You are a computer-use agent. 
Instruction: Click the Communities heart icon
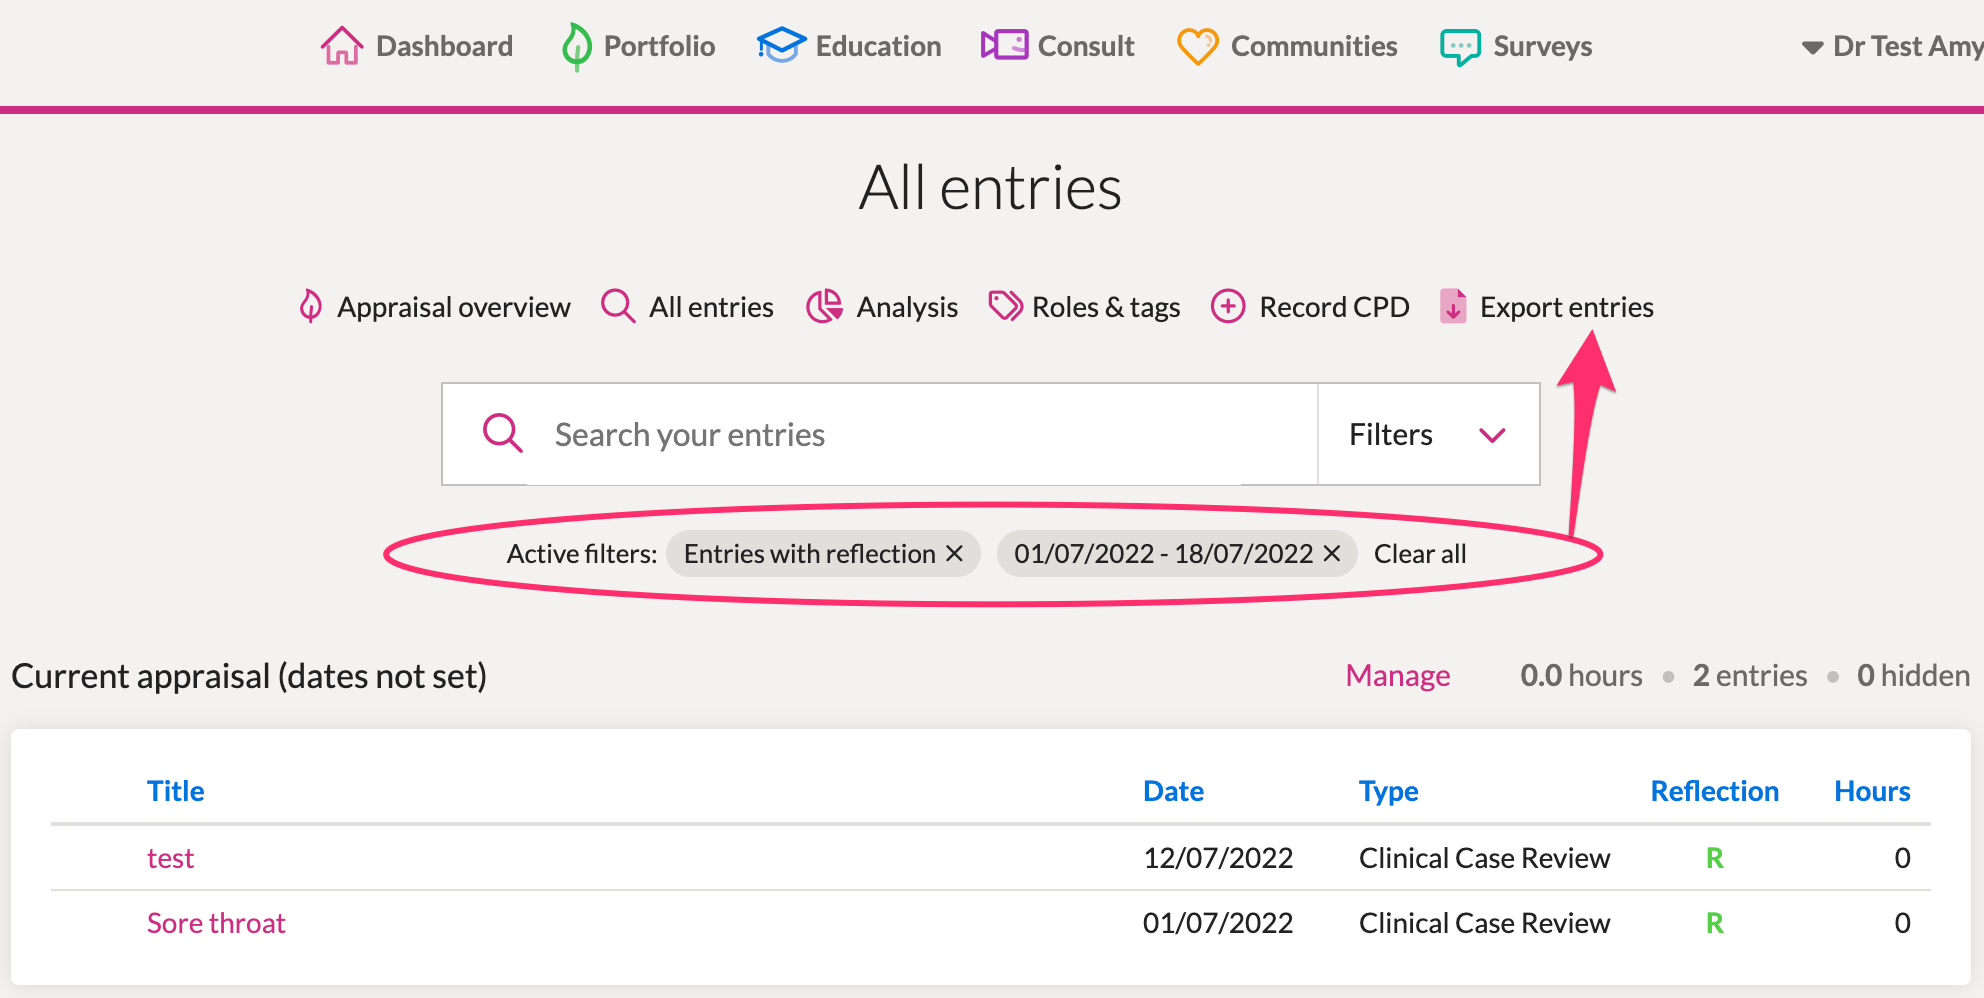pyautogui.click(x=1197, y=46)
